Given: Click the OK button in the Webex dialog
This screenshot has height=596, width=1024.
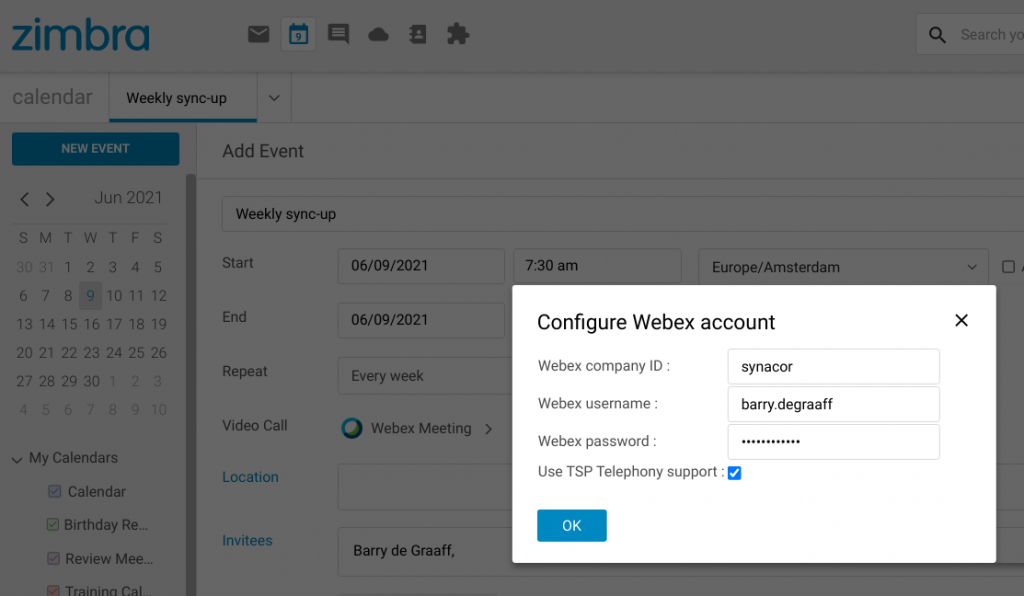Looking at the screenshot, I should 571,524.
